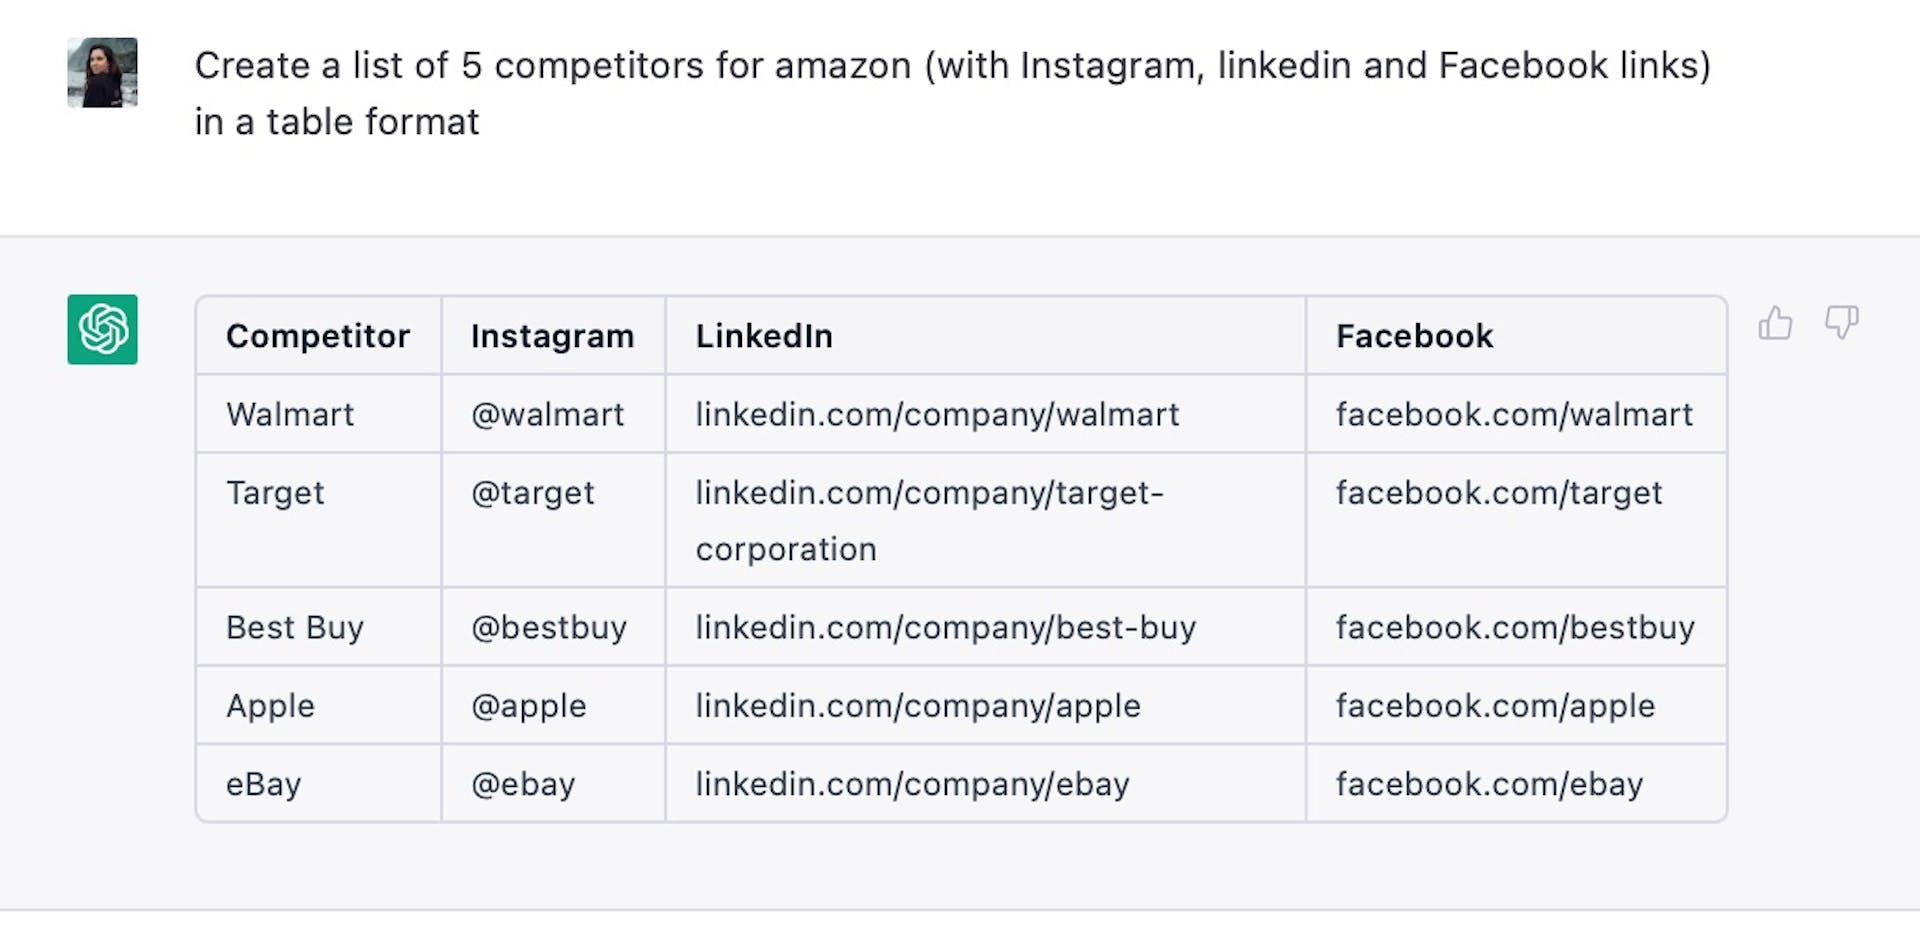Click the @target Instagram handle

(x=532, y=493)
